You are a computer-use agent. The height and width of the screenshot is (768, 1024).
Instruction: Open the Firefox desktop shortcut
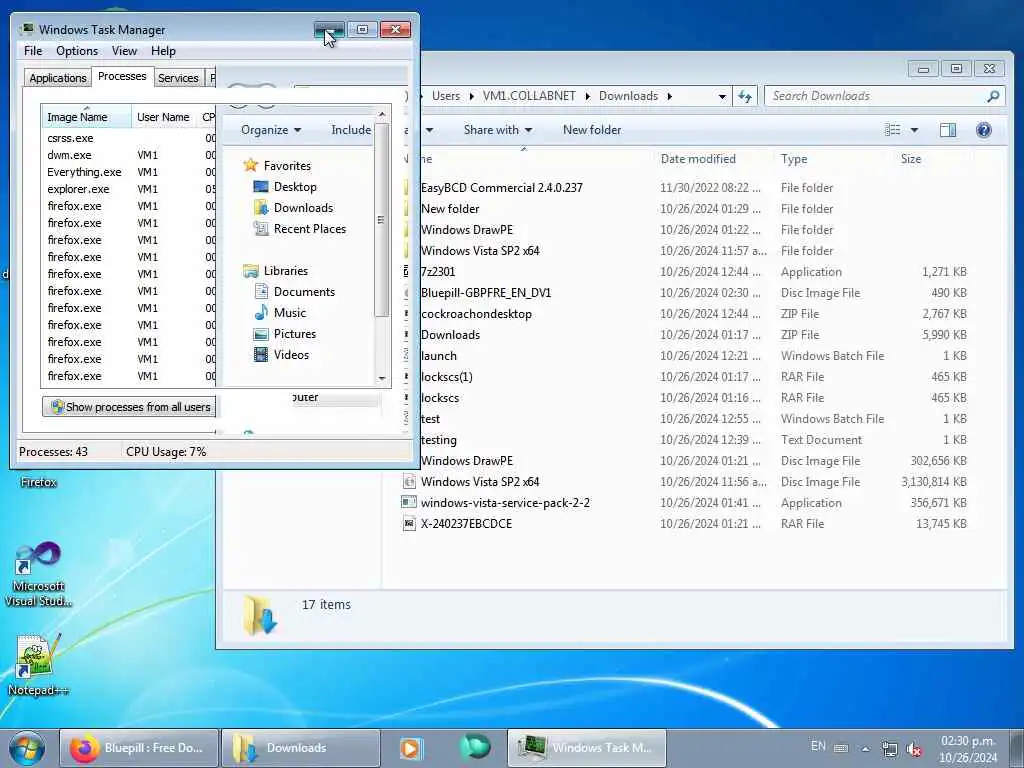coord(38,481)
